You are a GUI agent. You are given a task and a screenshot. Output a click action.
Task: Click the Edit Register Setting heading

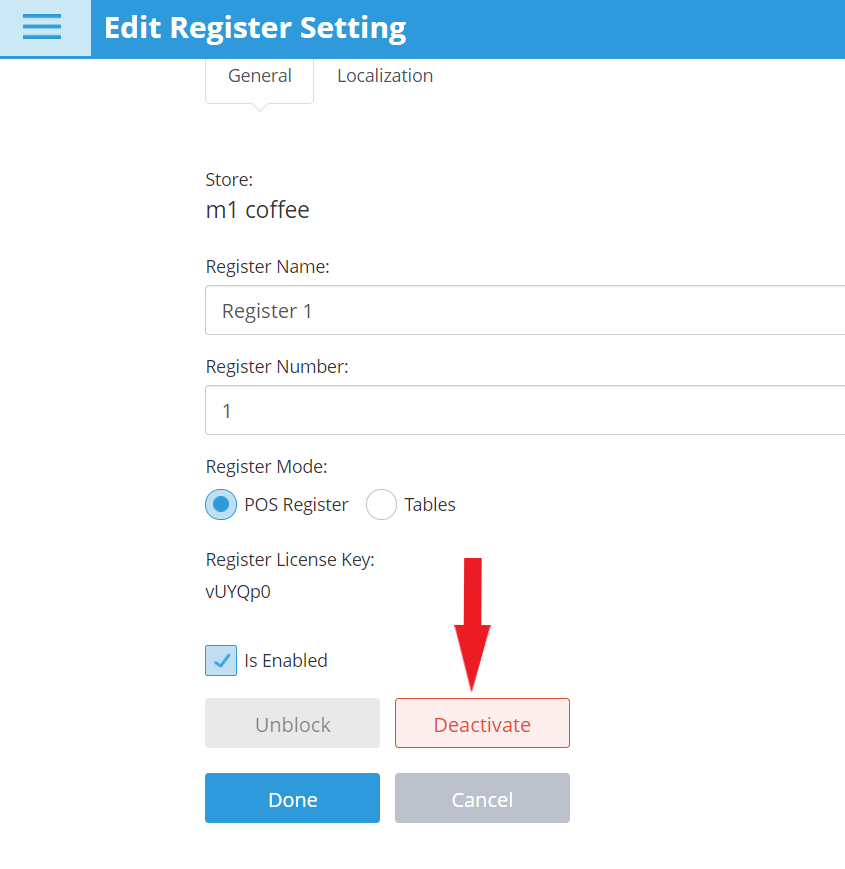point(255,28)
